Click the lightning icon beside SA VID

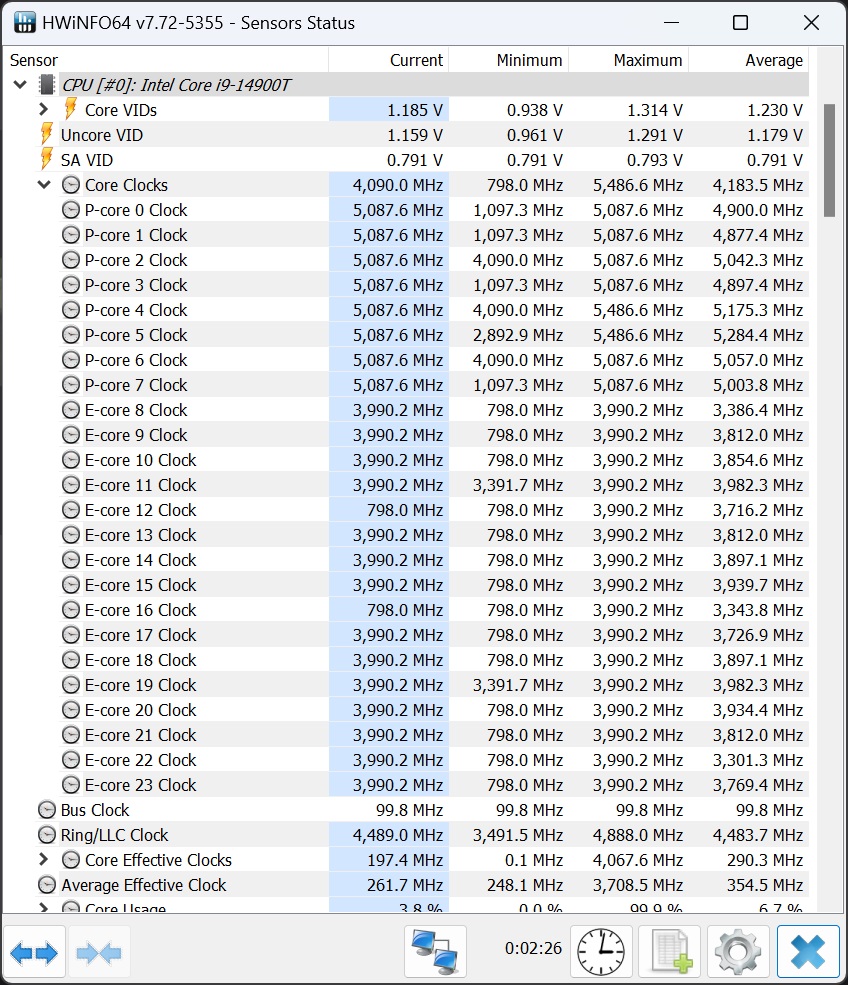pos(46,160)
